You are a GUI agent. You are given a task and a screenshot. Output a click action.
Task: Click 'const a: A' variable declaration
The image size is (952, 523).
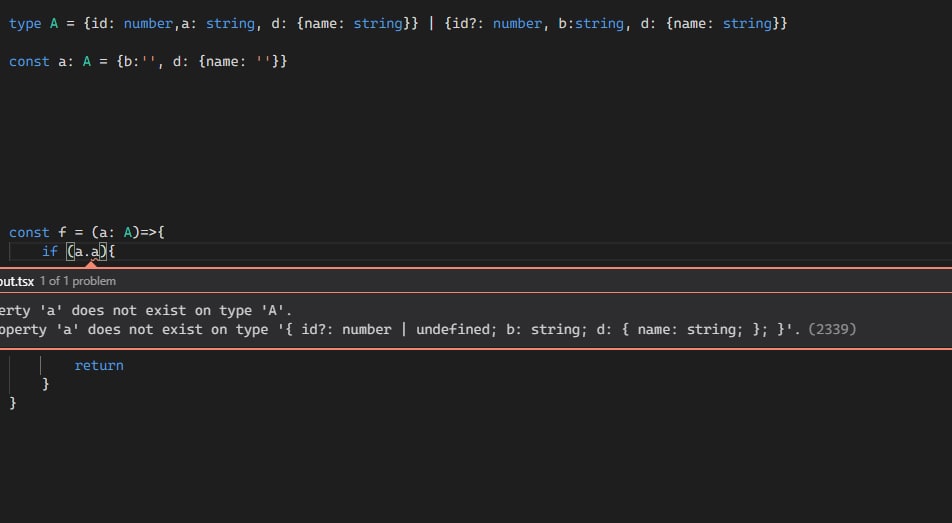tap(50, 61)
